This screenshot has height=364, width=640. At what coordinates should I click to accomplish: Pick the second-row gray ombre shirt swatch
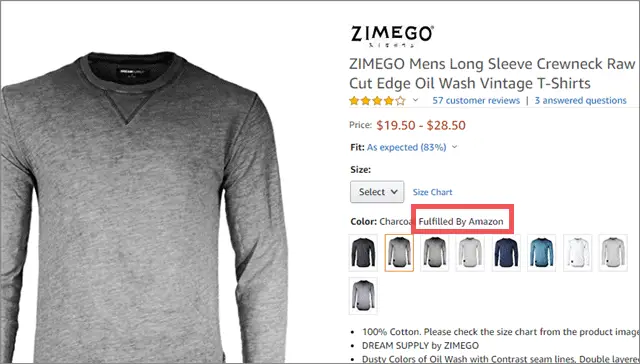363,296
